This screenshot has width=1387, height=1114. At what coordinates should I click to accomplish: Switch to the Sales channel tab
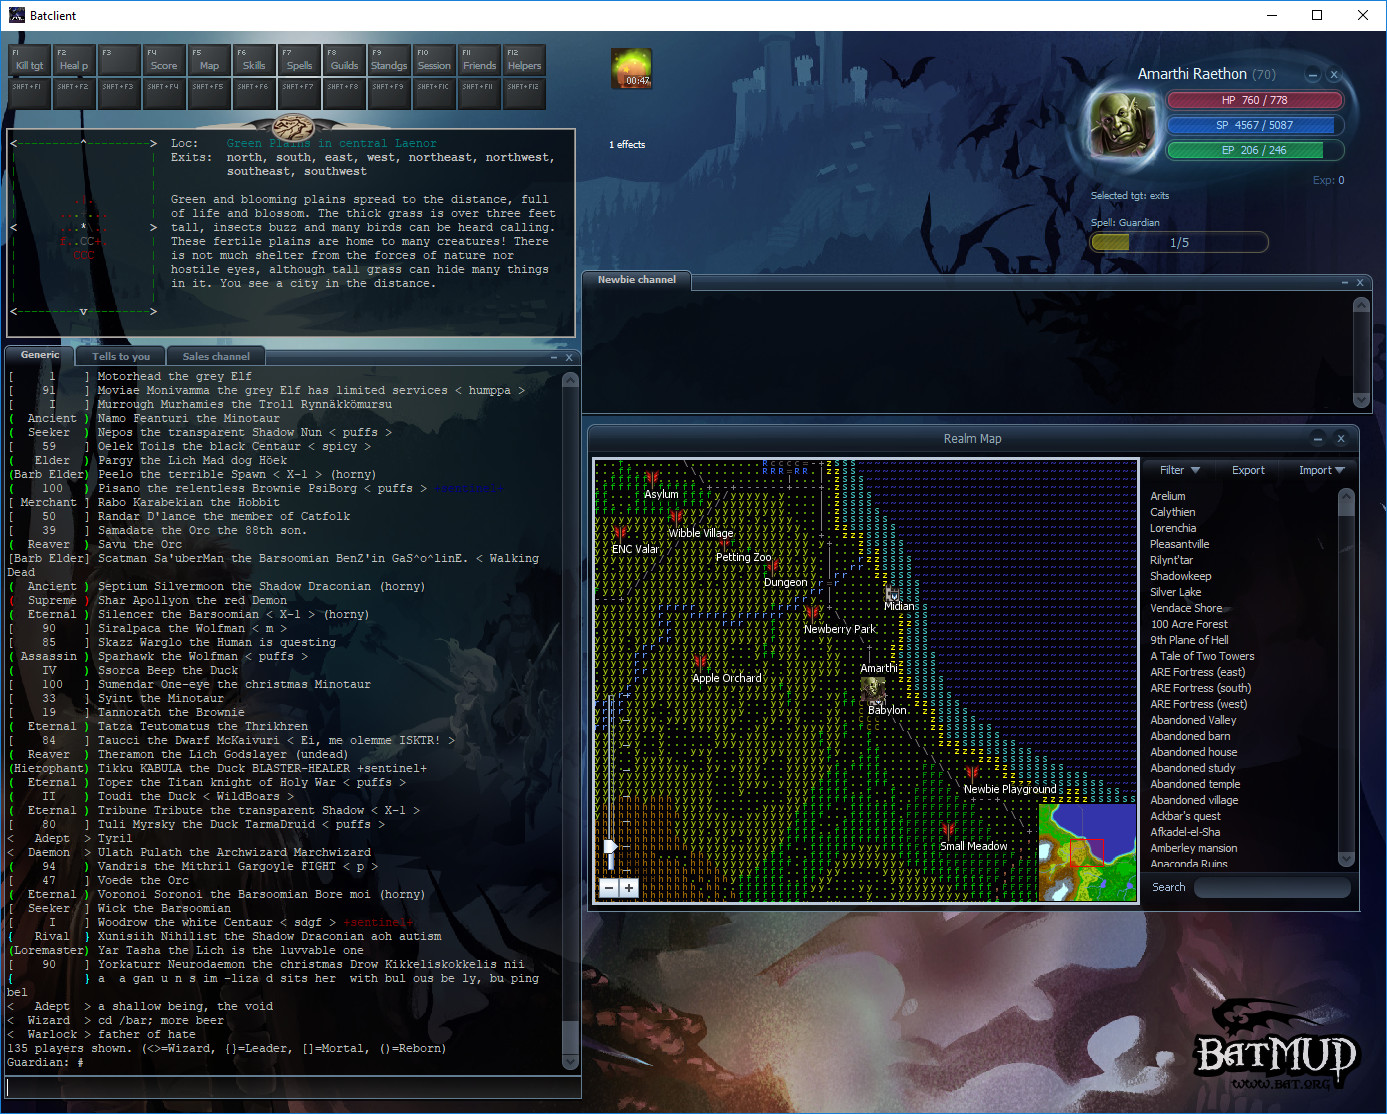pyautogui.click(x=215, y=356)
